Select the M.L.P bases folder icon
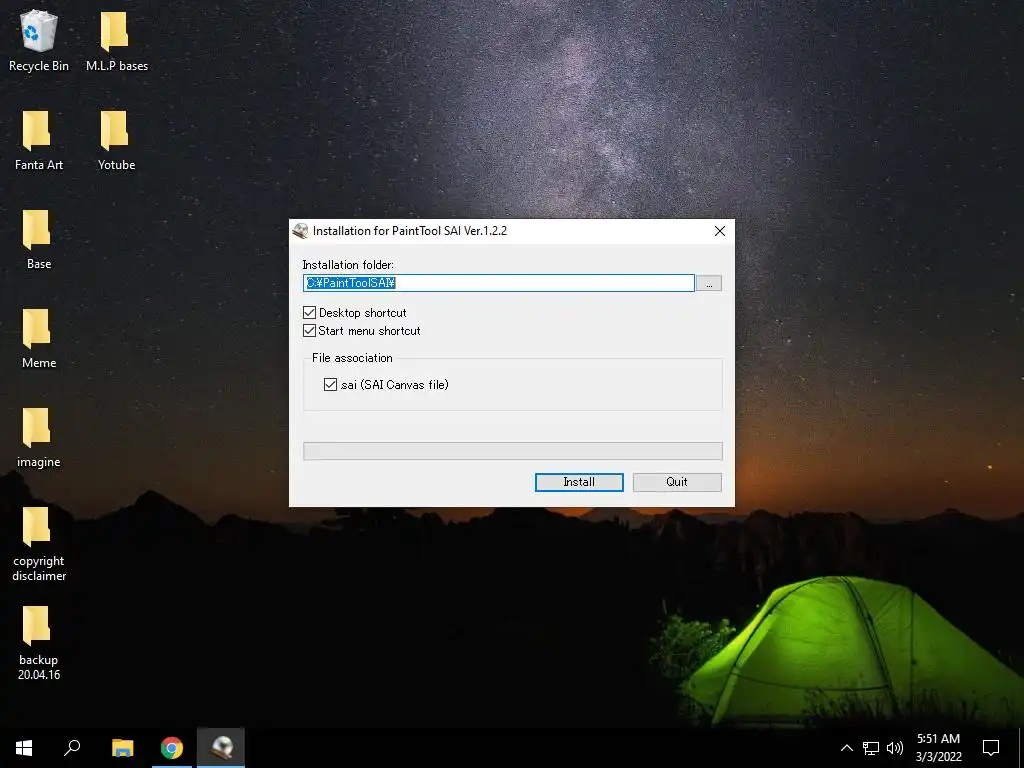 [116, 40]
